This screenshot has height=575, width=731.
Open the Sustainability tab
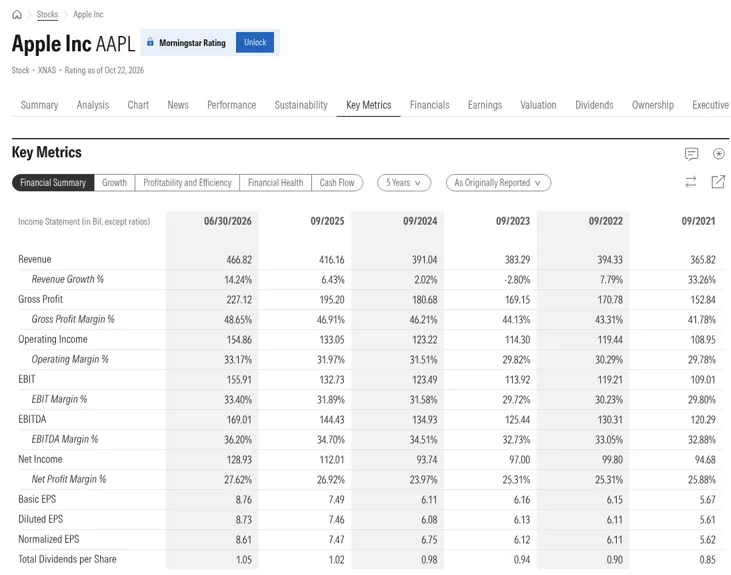pos(301,105)
